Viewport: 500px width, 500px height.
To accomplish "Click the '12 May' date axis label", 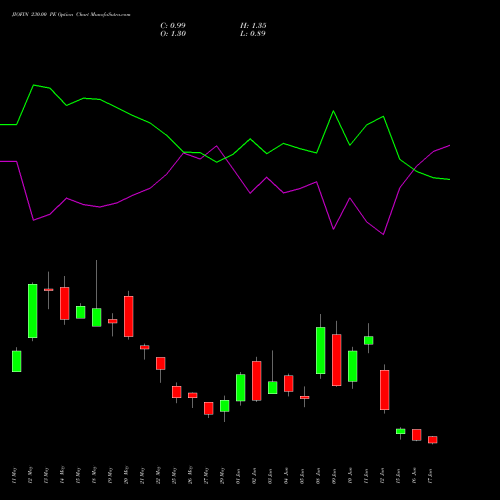I will pyautogui.click(x=31, y=475).
